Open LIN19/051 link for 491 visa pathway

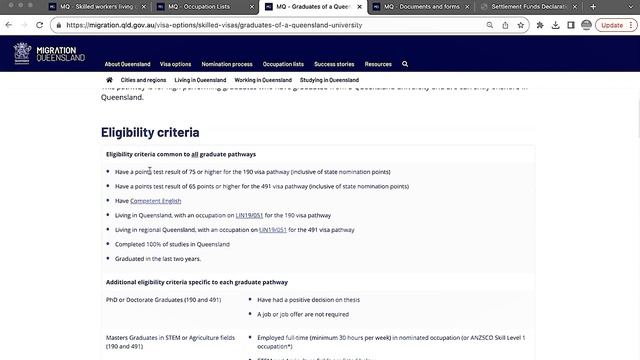(x=273, y=230)
